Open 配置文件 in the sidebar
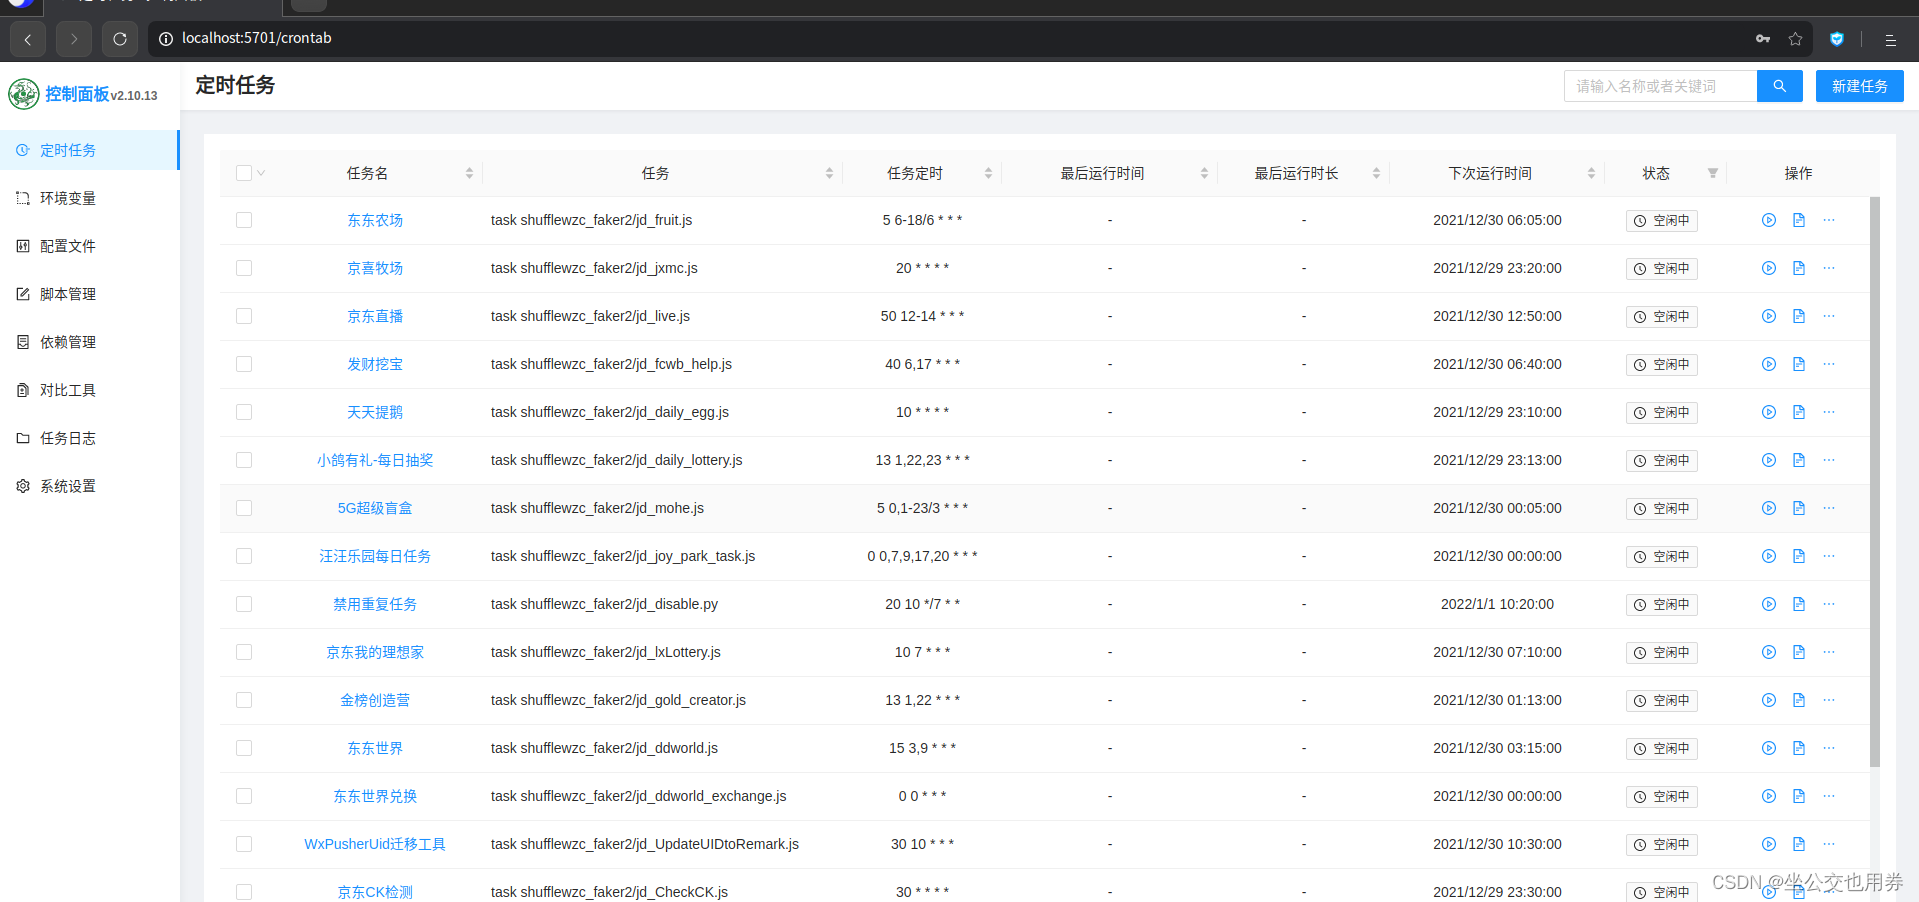 tap(90, 246)
